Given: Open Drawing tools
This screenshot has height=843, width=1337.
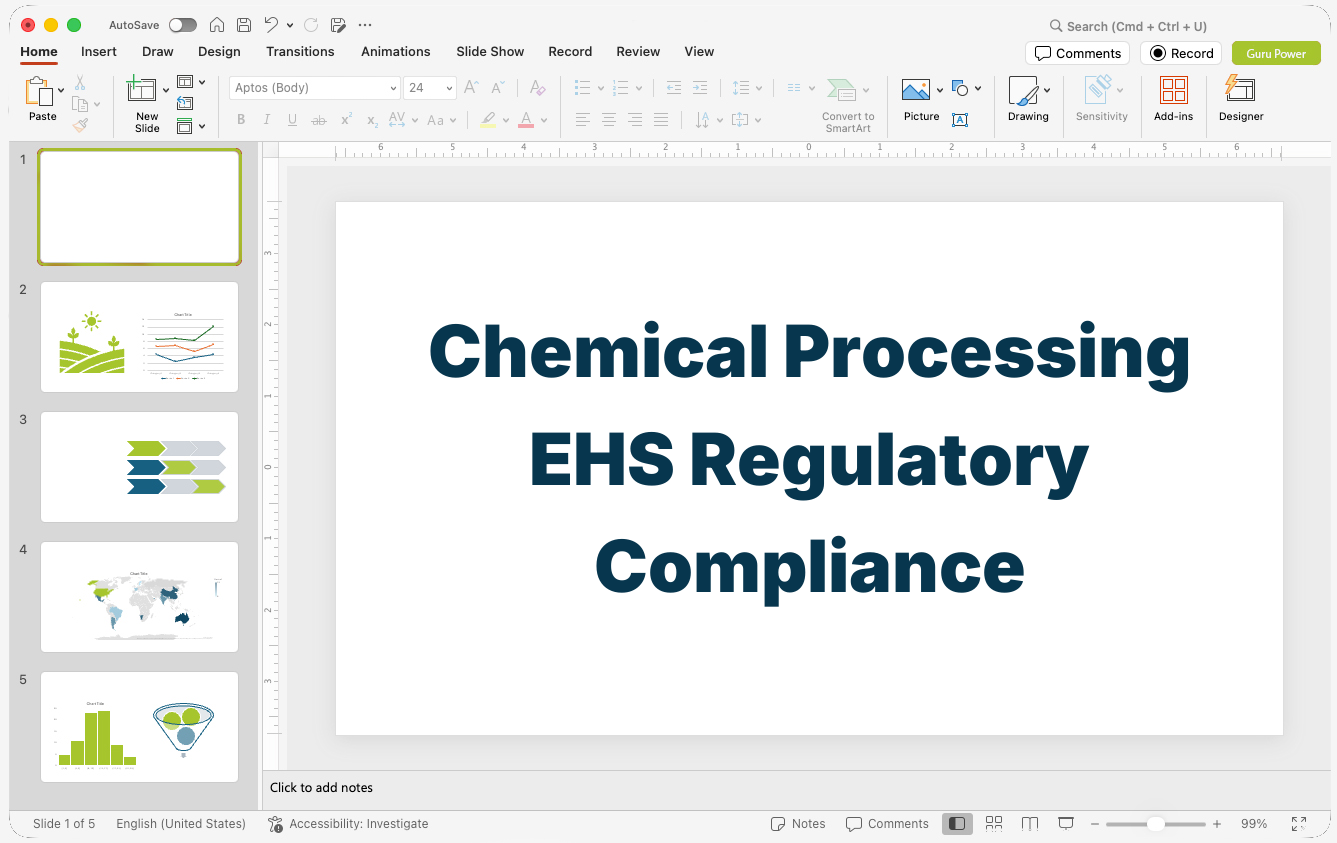Looking at the screenshot, I should [1024, 99].
